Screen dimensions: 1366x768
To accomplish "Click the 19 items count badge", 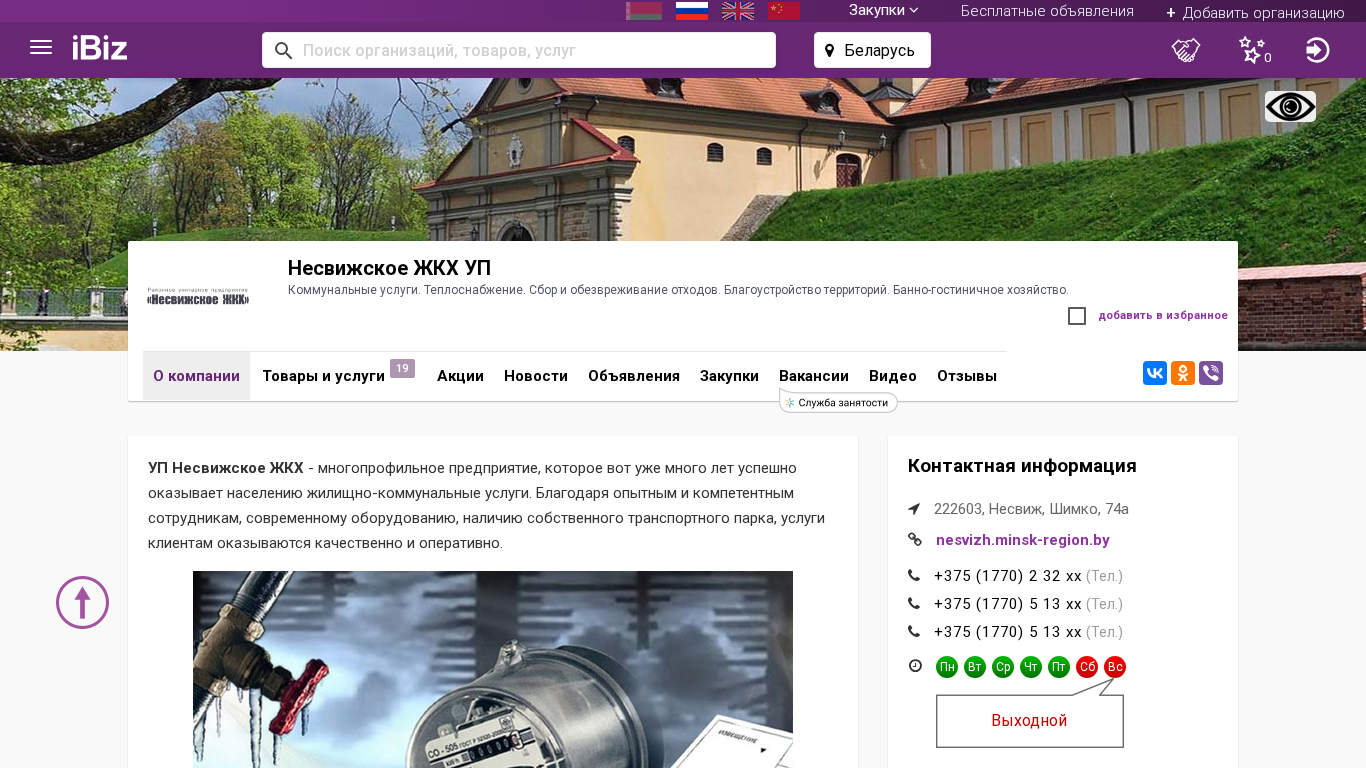I will tap(402, 368).
